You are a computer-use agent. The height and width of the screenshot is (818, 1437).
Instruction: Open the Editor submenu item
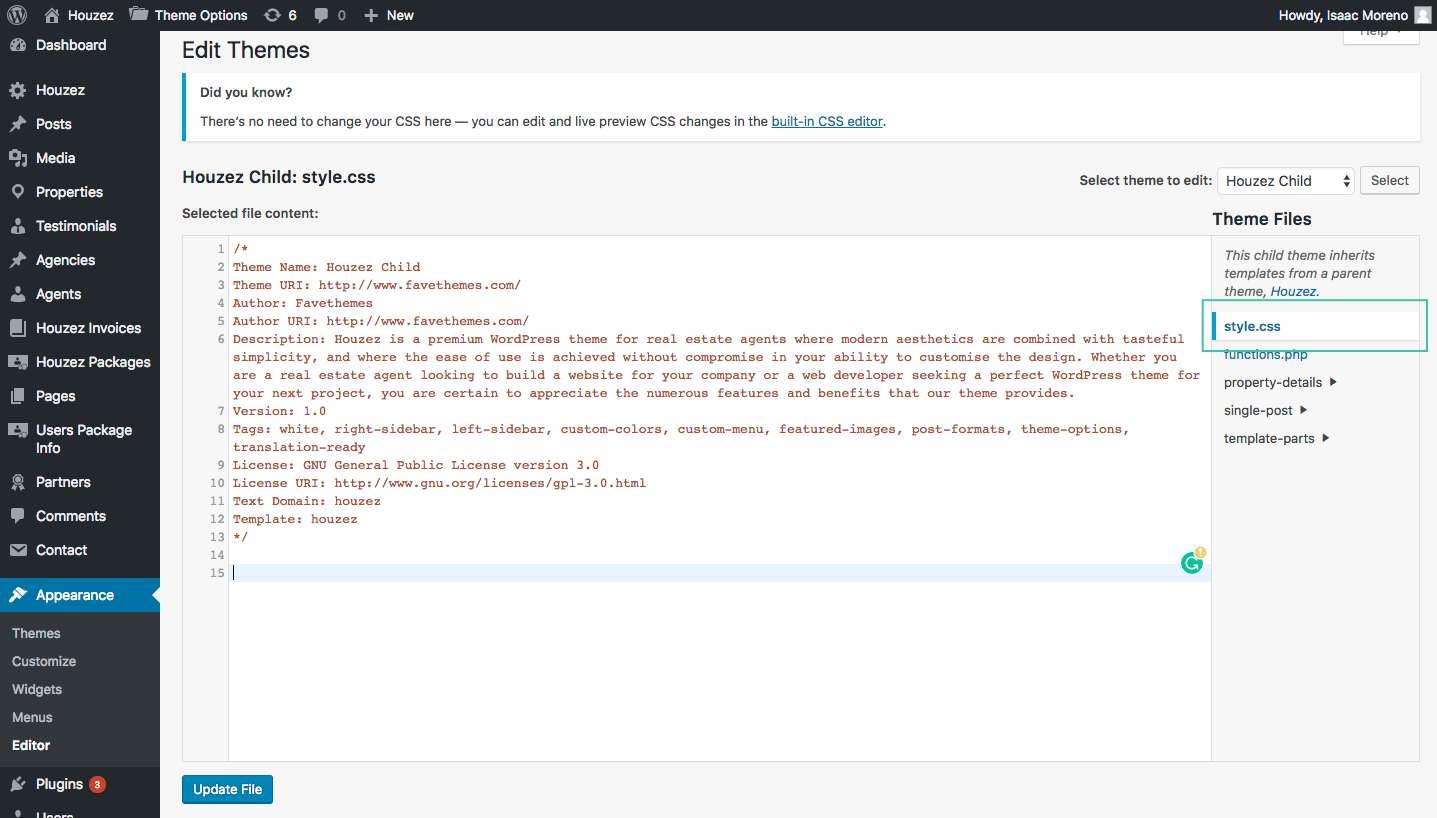click(31, 745)
